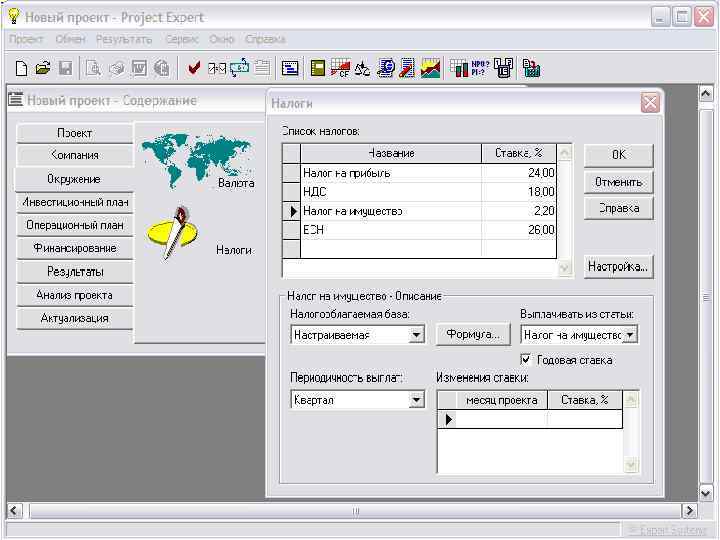Screen dimensions: 720x540
Task: Click the two-checkbox comparison toolbar icon
Action: (217, 68)
